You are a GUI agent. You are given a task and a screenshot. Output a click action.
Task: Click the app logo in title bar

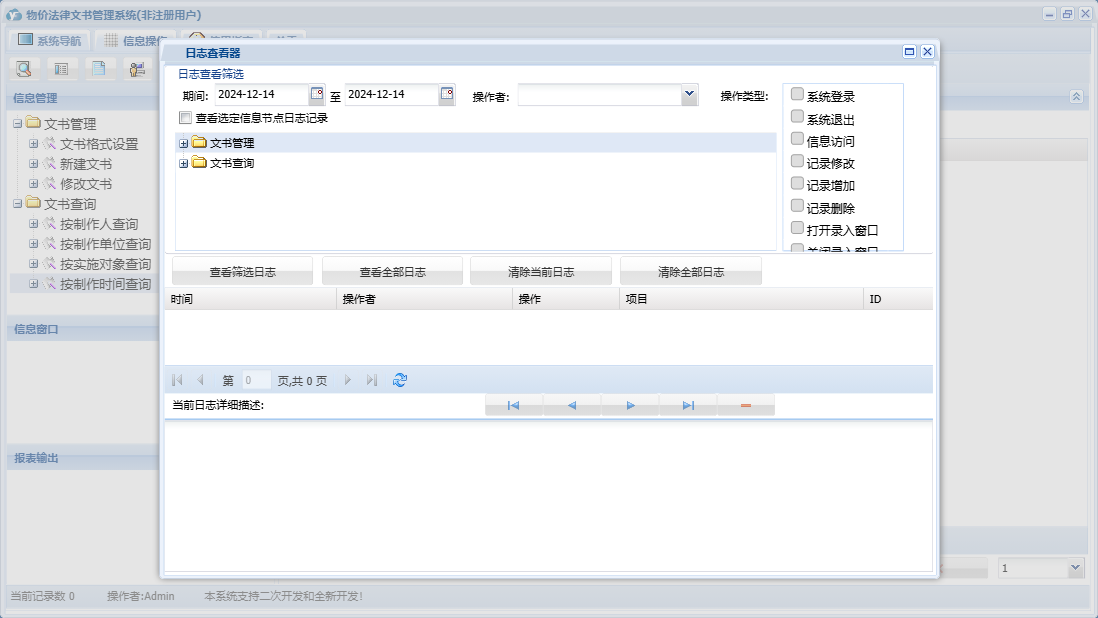(14, 15)
